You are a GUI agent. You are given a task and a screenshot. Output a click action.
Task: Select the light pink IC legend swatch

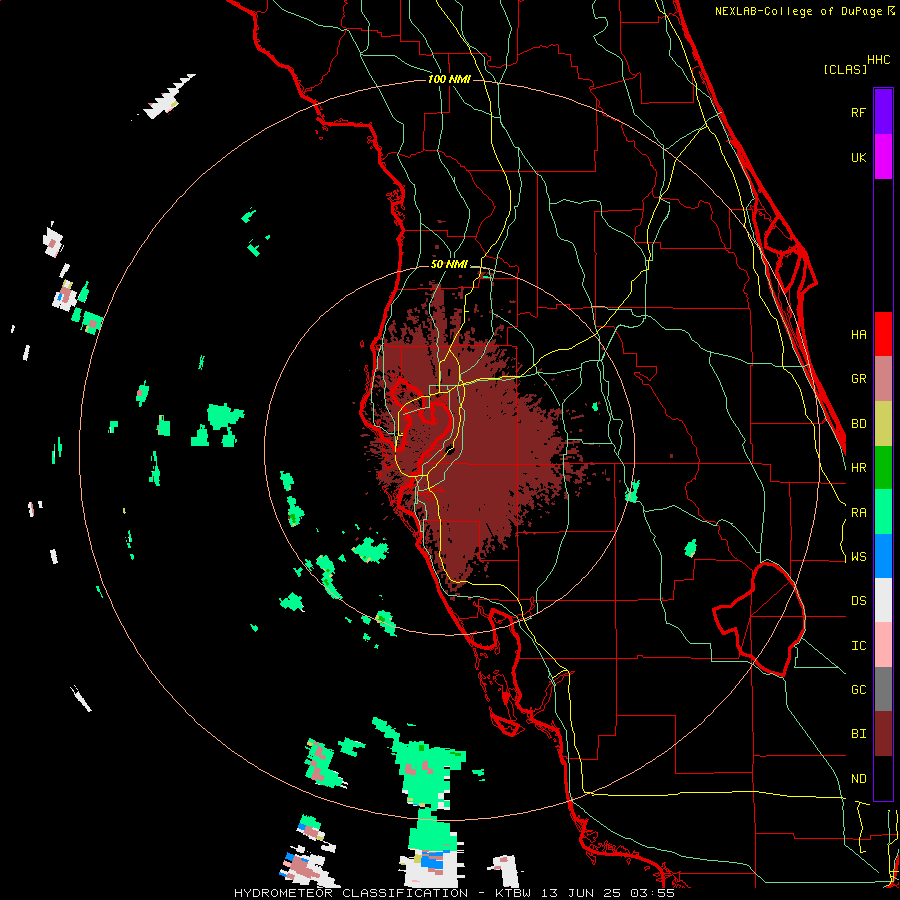883,645
